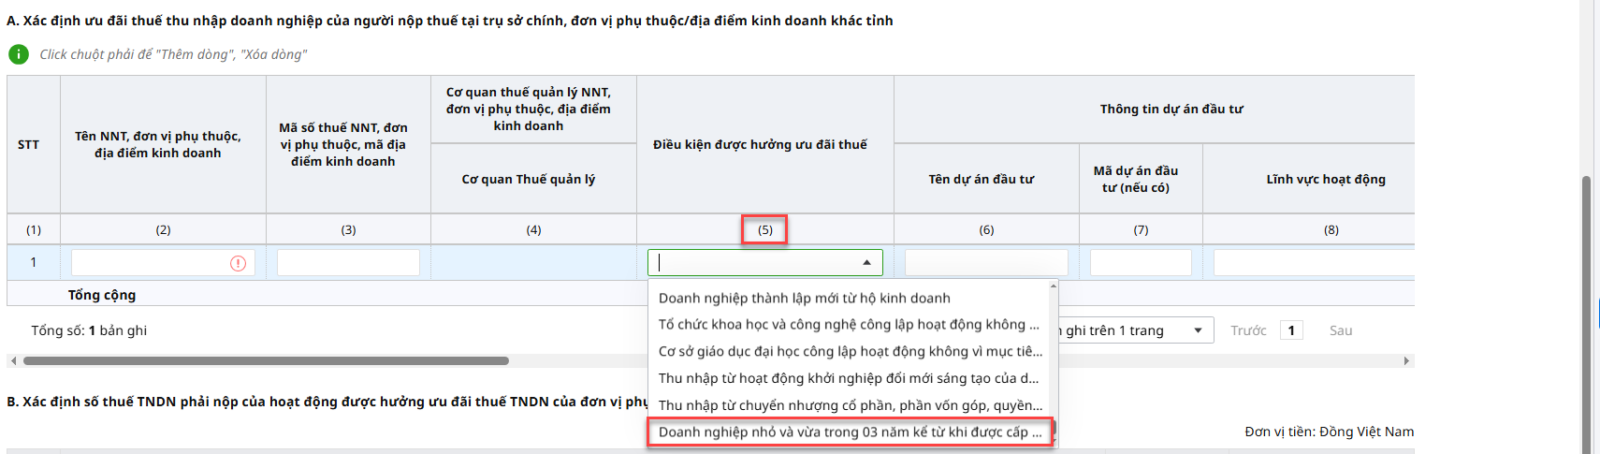Select 'Tổ chức khoa học và công nghệ' option

(x=848, y=324)
